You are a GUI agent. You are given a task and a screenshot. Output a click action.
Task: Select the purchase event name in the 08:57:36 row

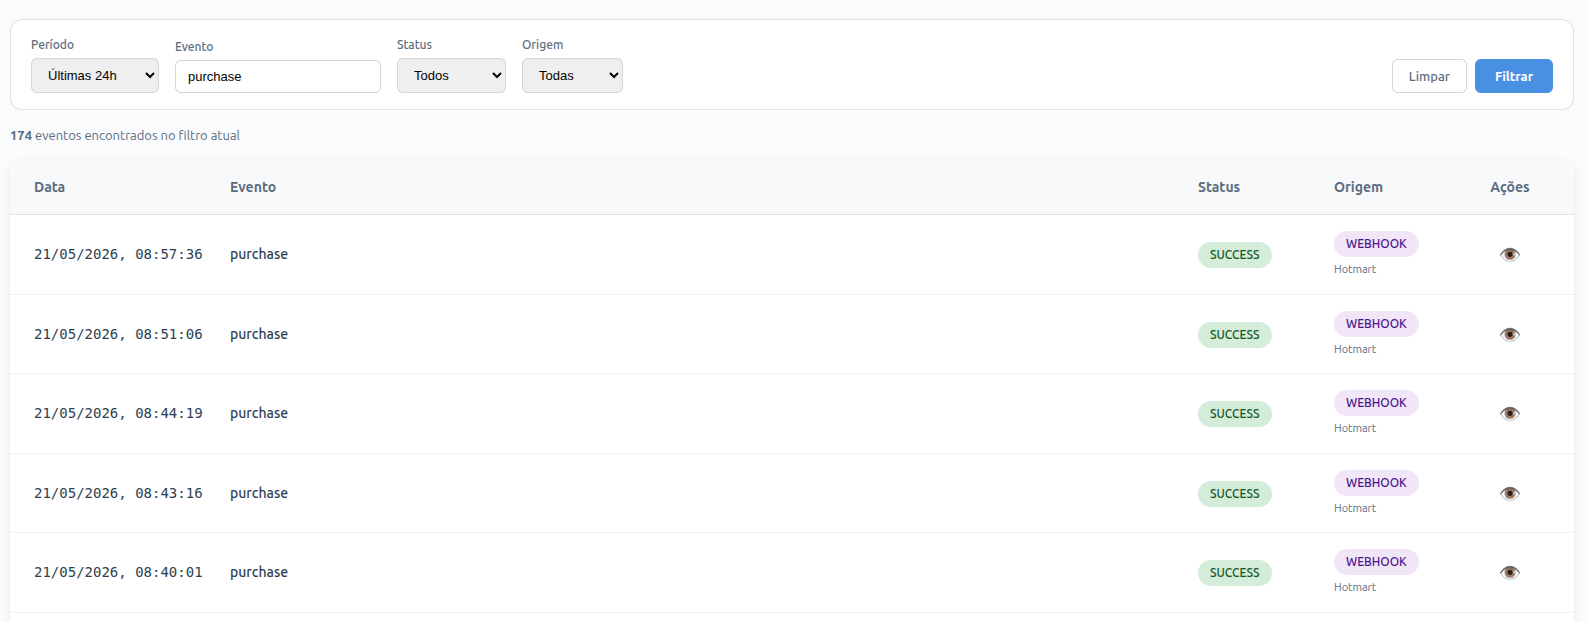pyautogui.click(x=259, y=255)
